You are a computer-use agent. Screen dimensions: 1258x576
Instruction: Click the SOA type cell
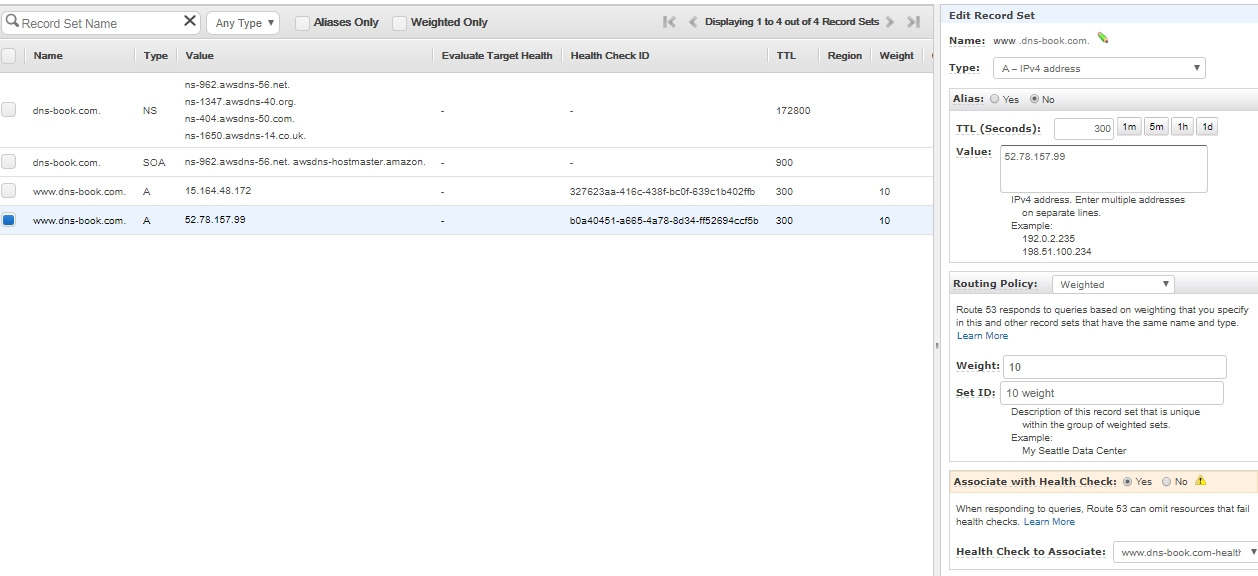(x=154, y=162)
